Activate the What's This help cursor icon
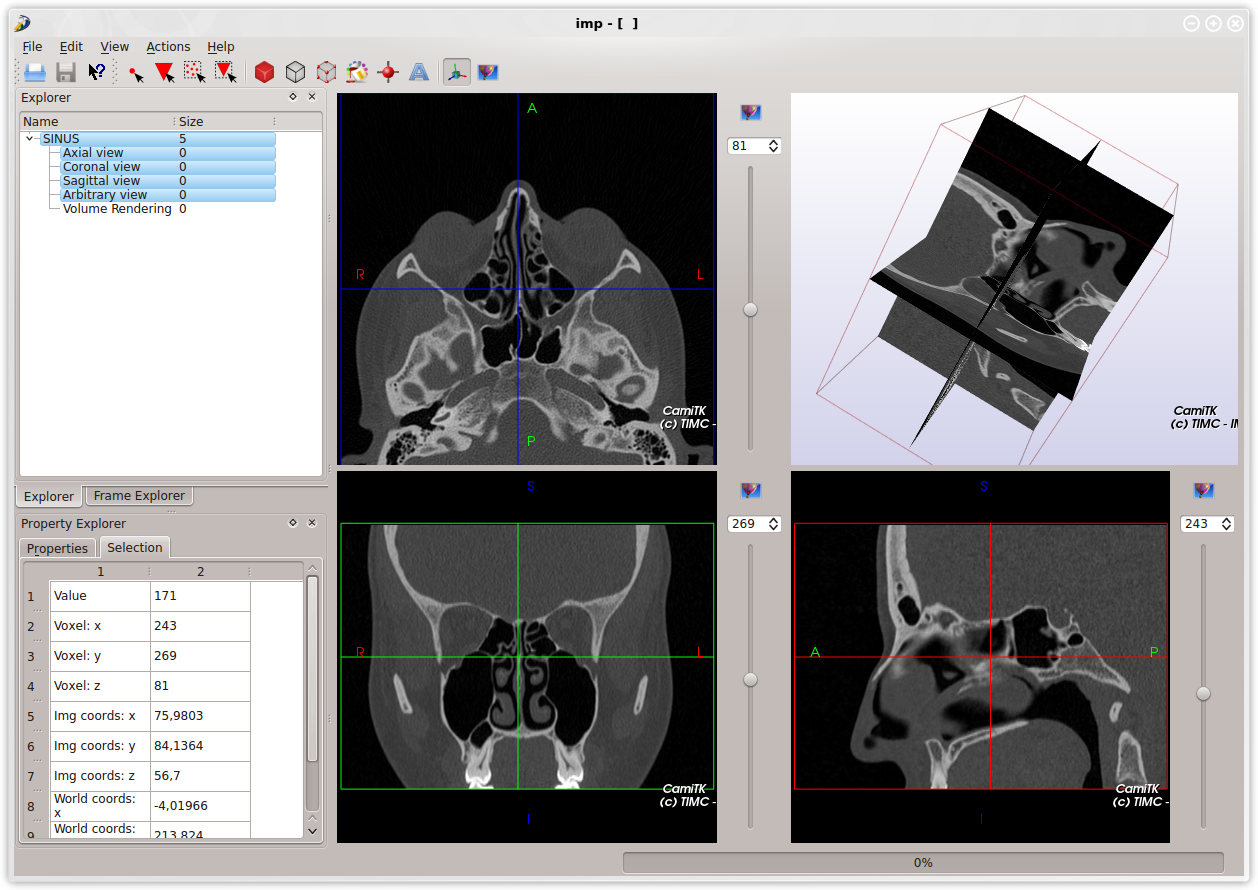The image size is (1258, 890). click(x=97, y=72)
